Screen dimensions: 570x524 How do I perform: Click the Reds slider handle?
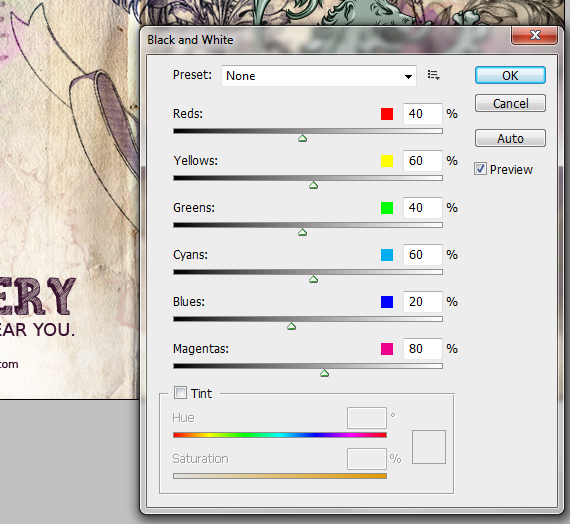pos(302,138)
